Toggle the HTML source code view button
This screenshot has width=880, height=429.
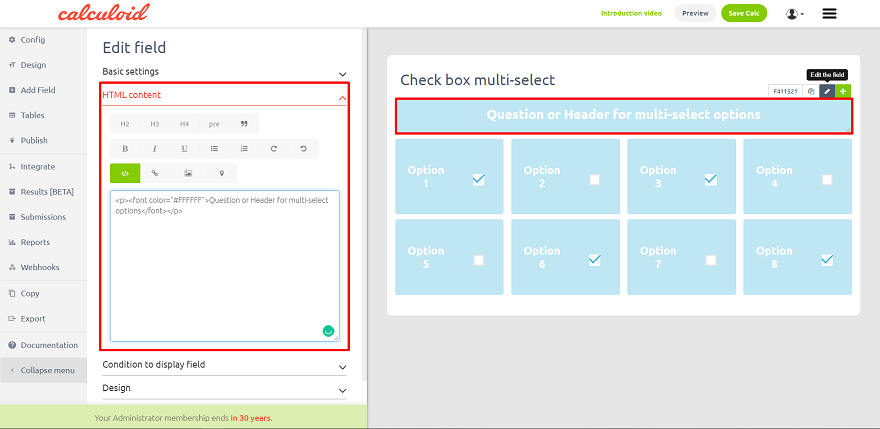click(125, 173)
